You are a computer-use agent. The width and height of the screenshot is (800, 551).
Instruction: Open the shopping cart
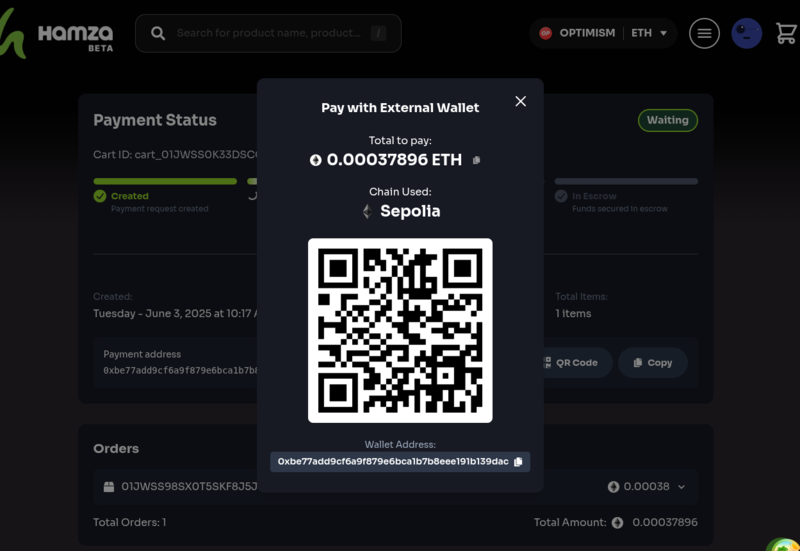(x=786, y=33)
